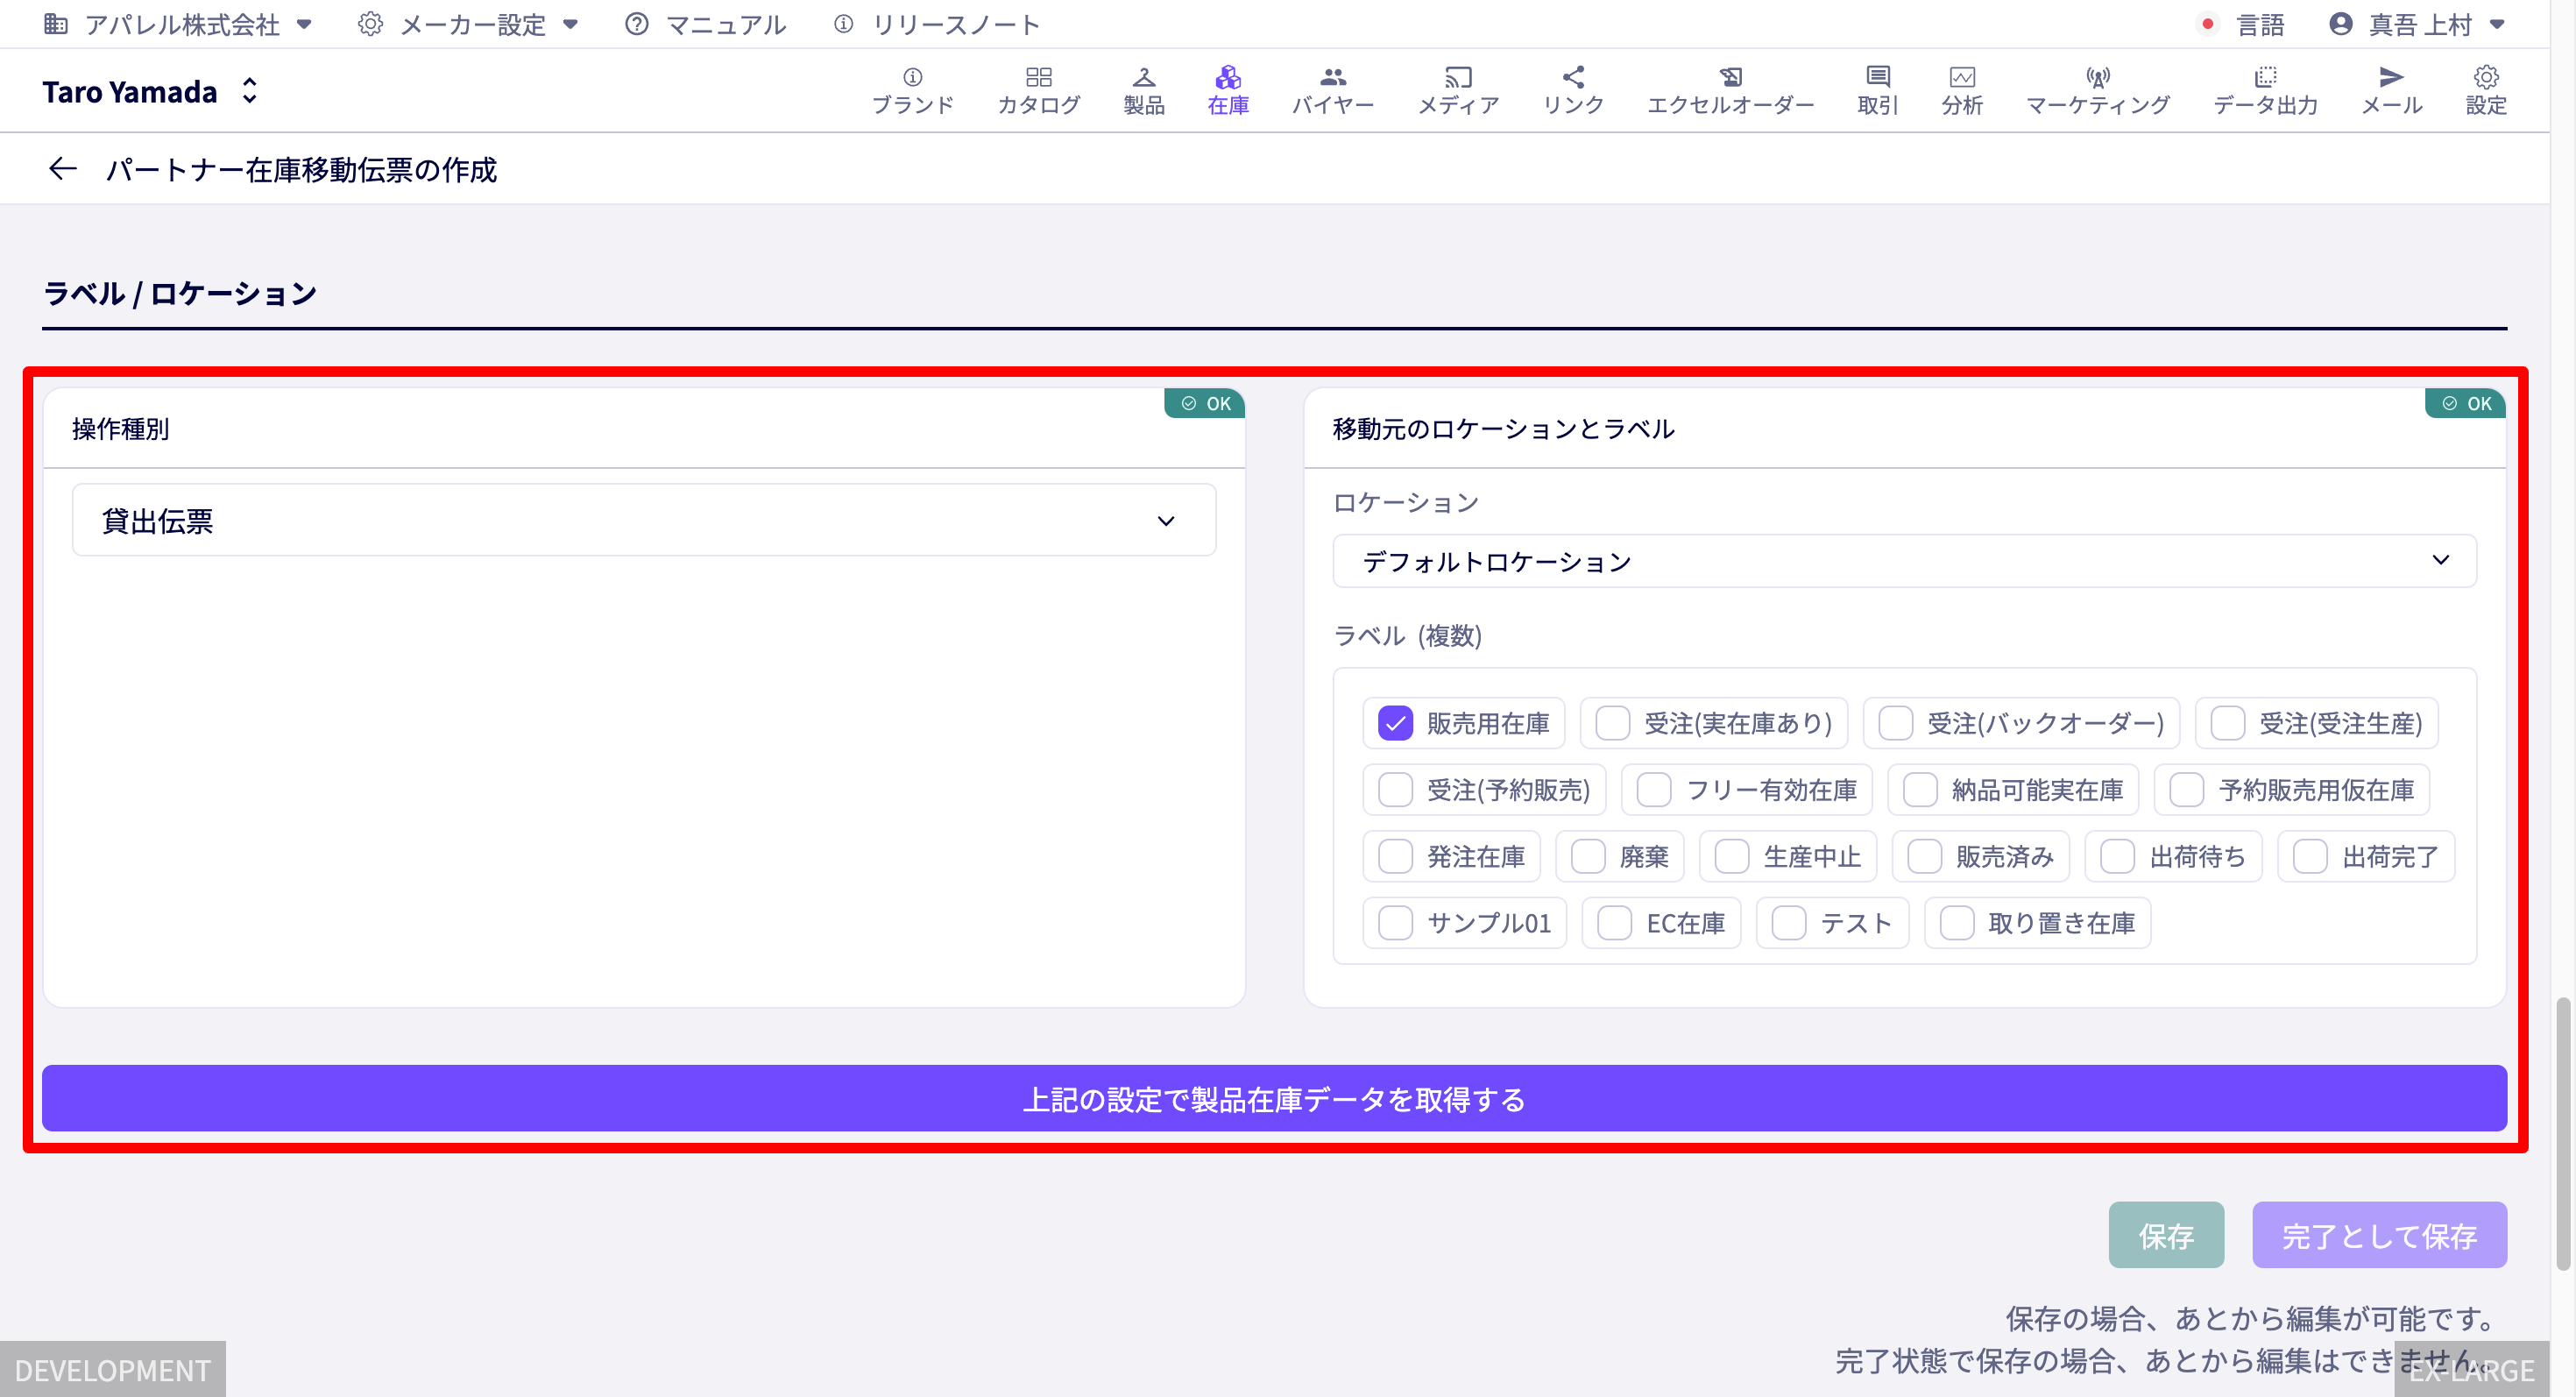Screen dimensions: 2576x1397
Task: Open the メール send icon
Action: pos(2391,90)
